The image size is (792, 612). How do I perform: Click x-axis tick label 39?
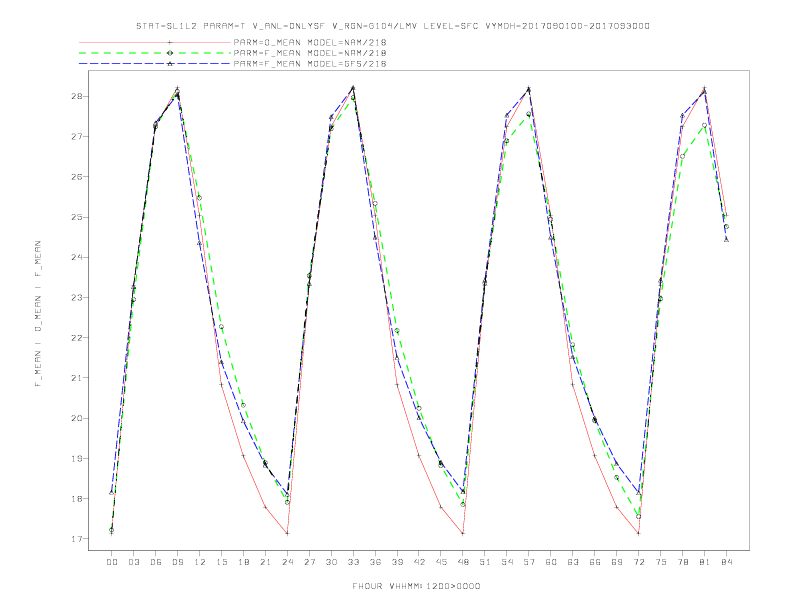pos(397,562)
